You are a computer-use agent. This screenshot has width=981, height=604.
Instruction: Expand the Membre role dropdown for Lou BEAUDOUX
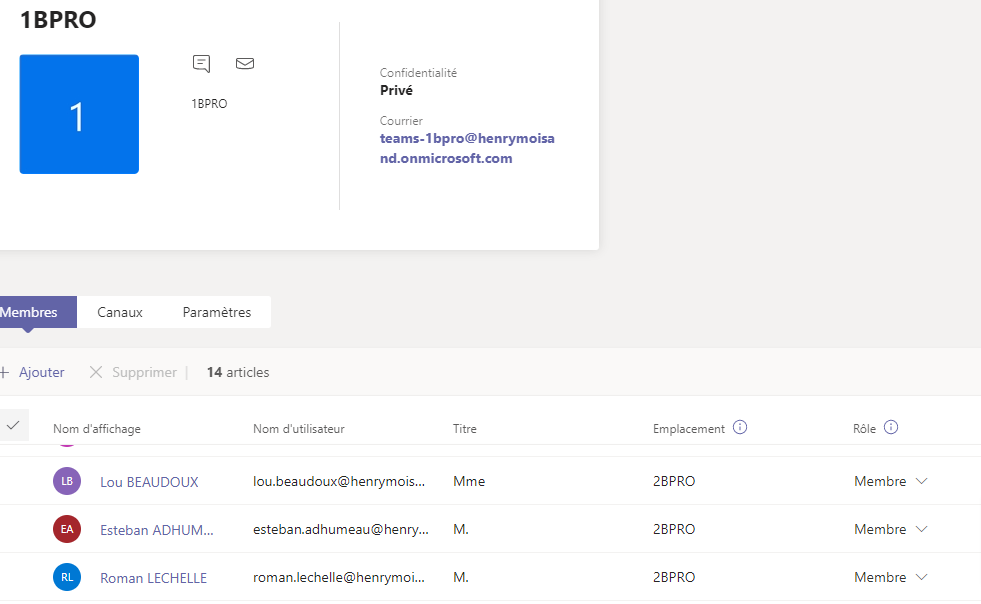coord(891,481)
